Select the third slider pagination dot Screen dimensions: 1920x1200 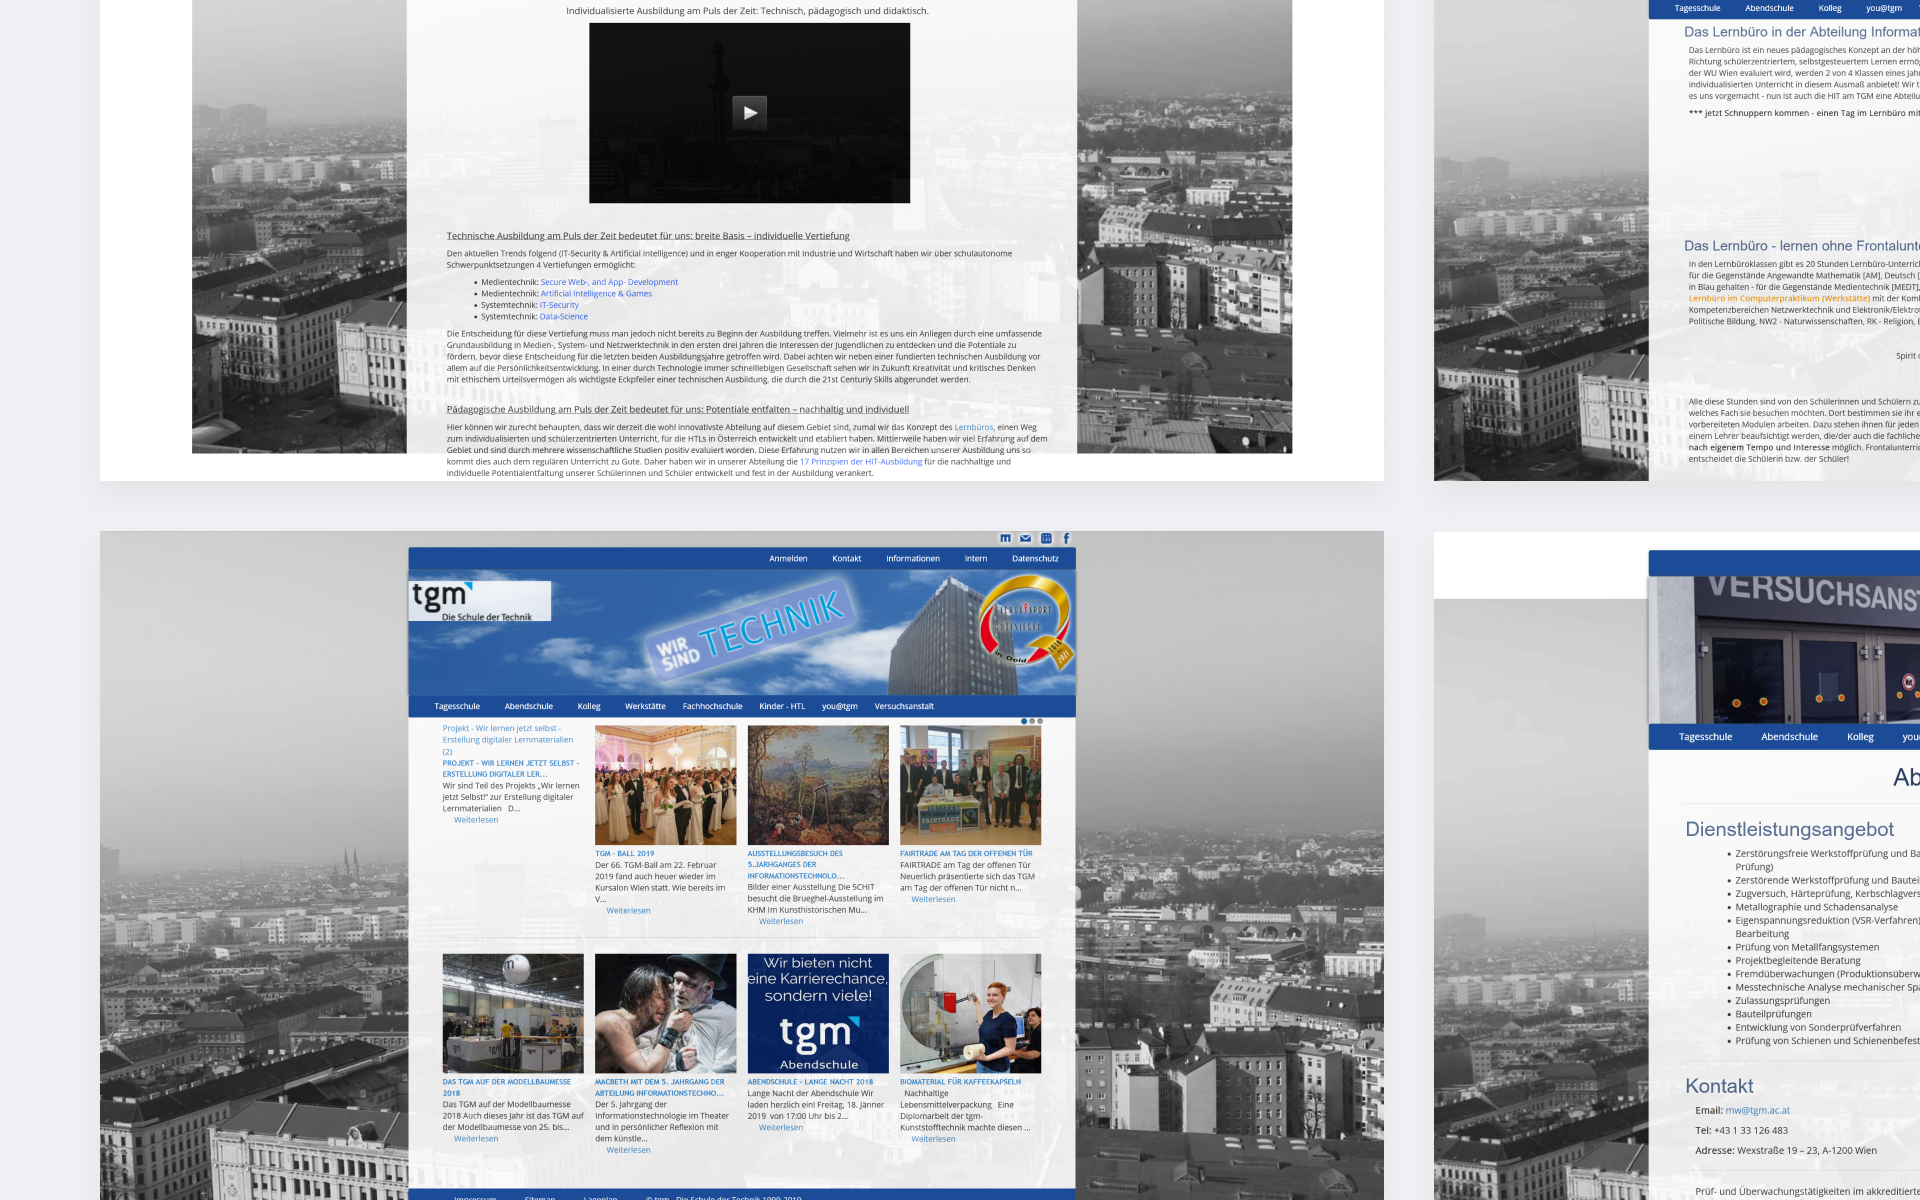1040,721
